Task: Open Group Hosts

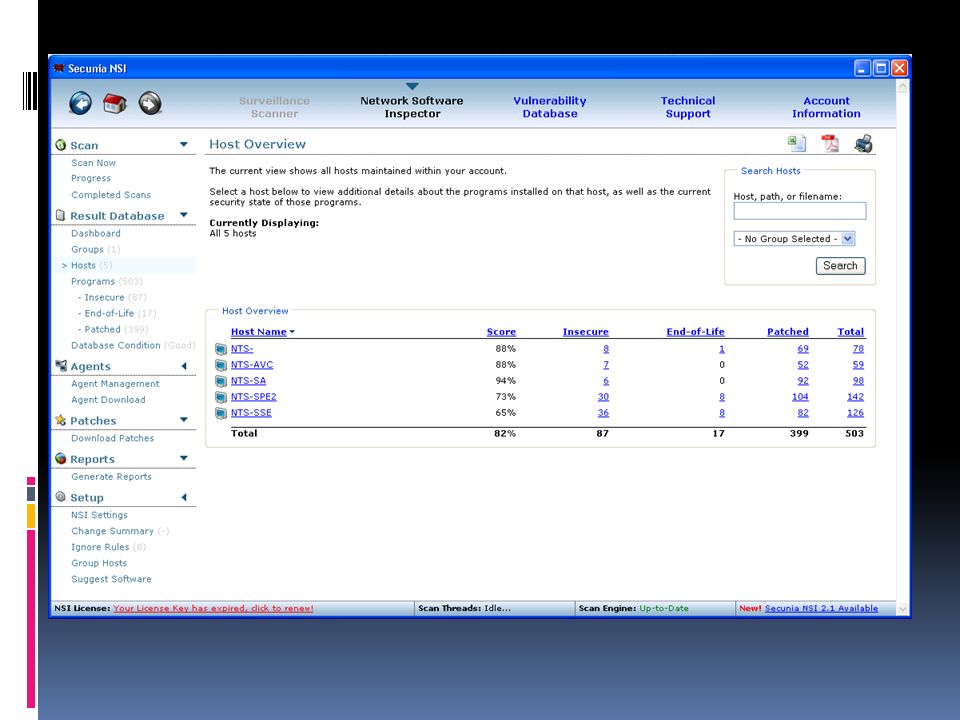Action: point(99,563)
